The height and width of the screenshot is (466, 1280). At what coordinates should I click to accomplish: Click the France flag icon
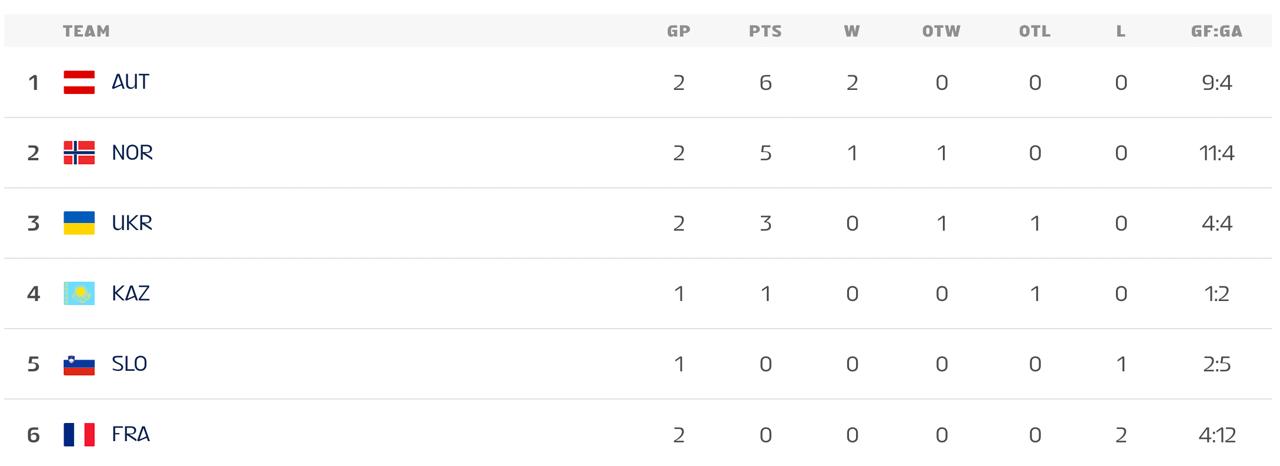coord(79,435)
